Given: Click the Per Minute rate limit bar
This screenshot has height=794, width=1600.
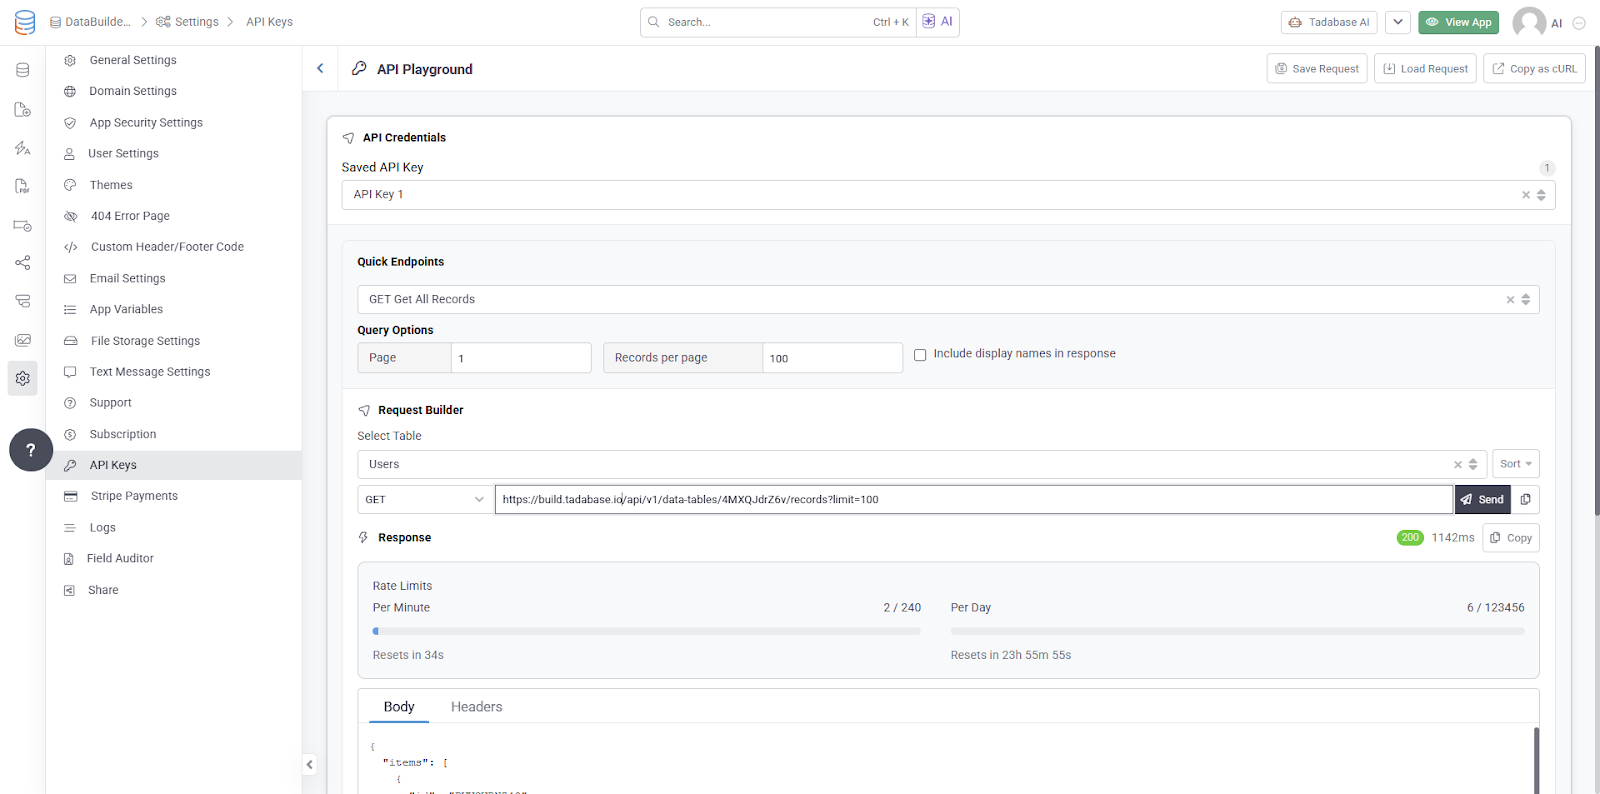Looking at the screenshot, I should pos(646,631).
